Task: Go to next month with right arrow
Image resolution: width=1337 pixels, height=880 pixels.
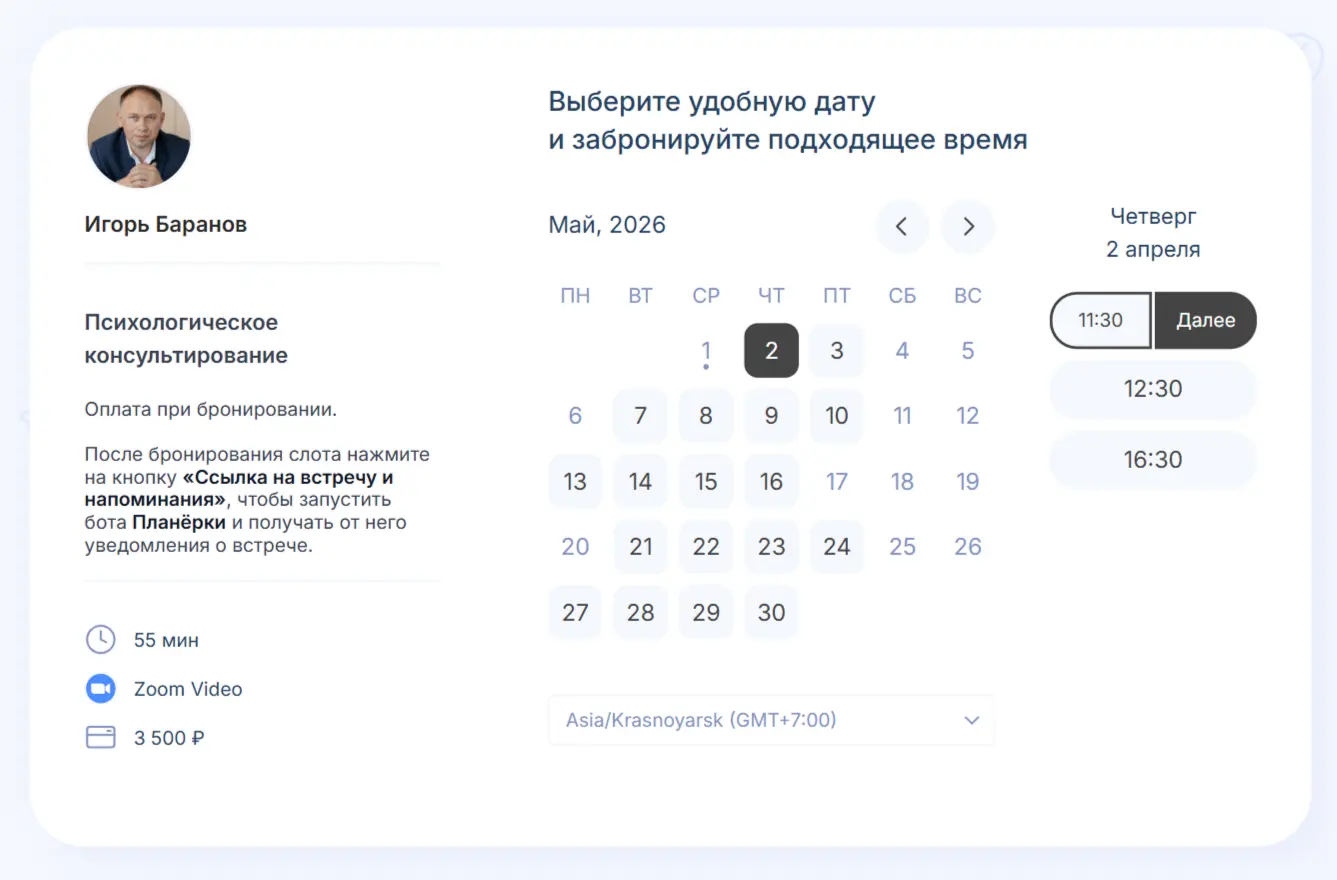Action: pyautogui.click(x=968, y=226)
